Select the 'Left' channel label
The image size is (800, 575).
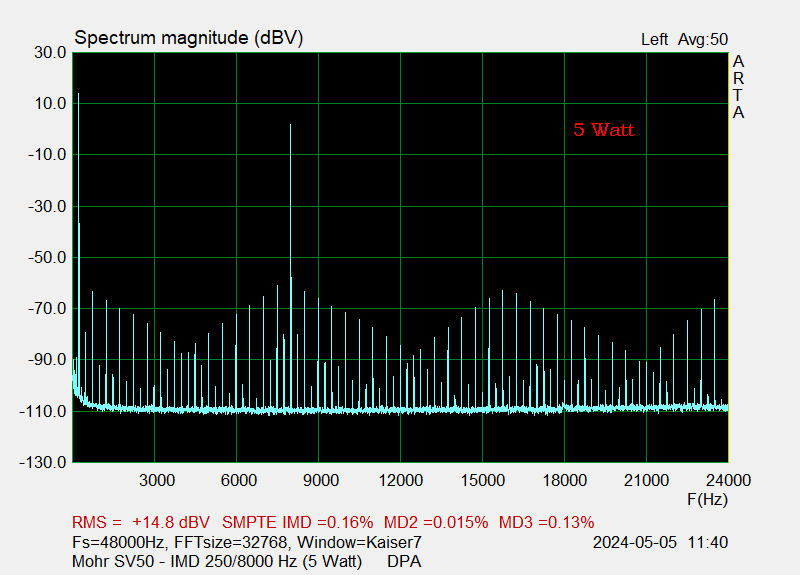point(655,39)
